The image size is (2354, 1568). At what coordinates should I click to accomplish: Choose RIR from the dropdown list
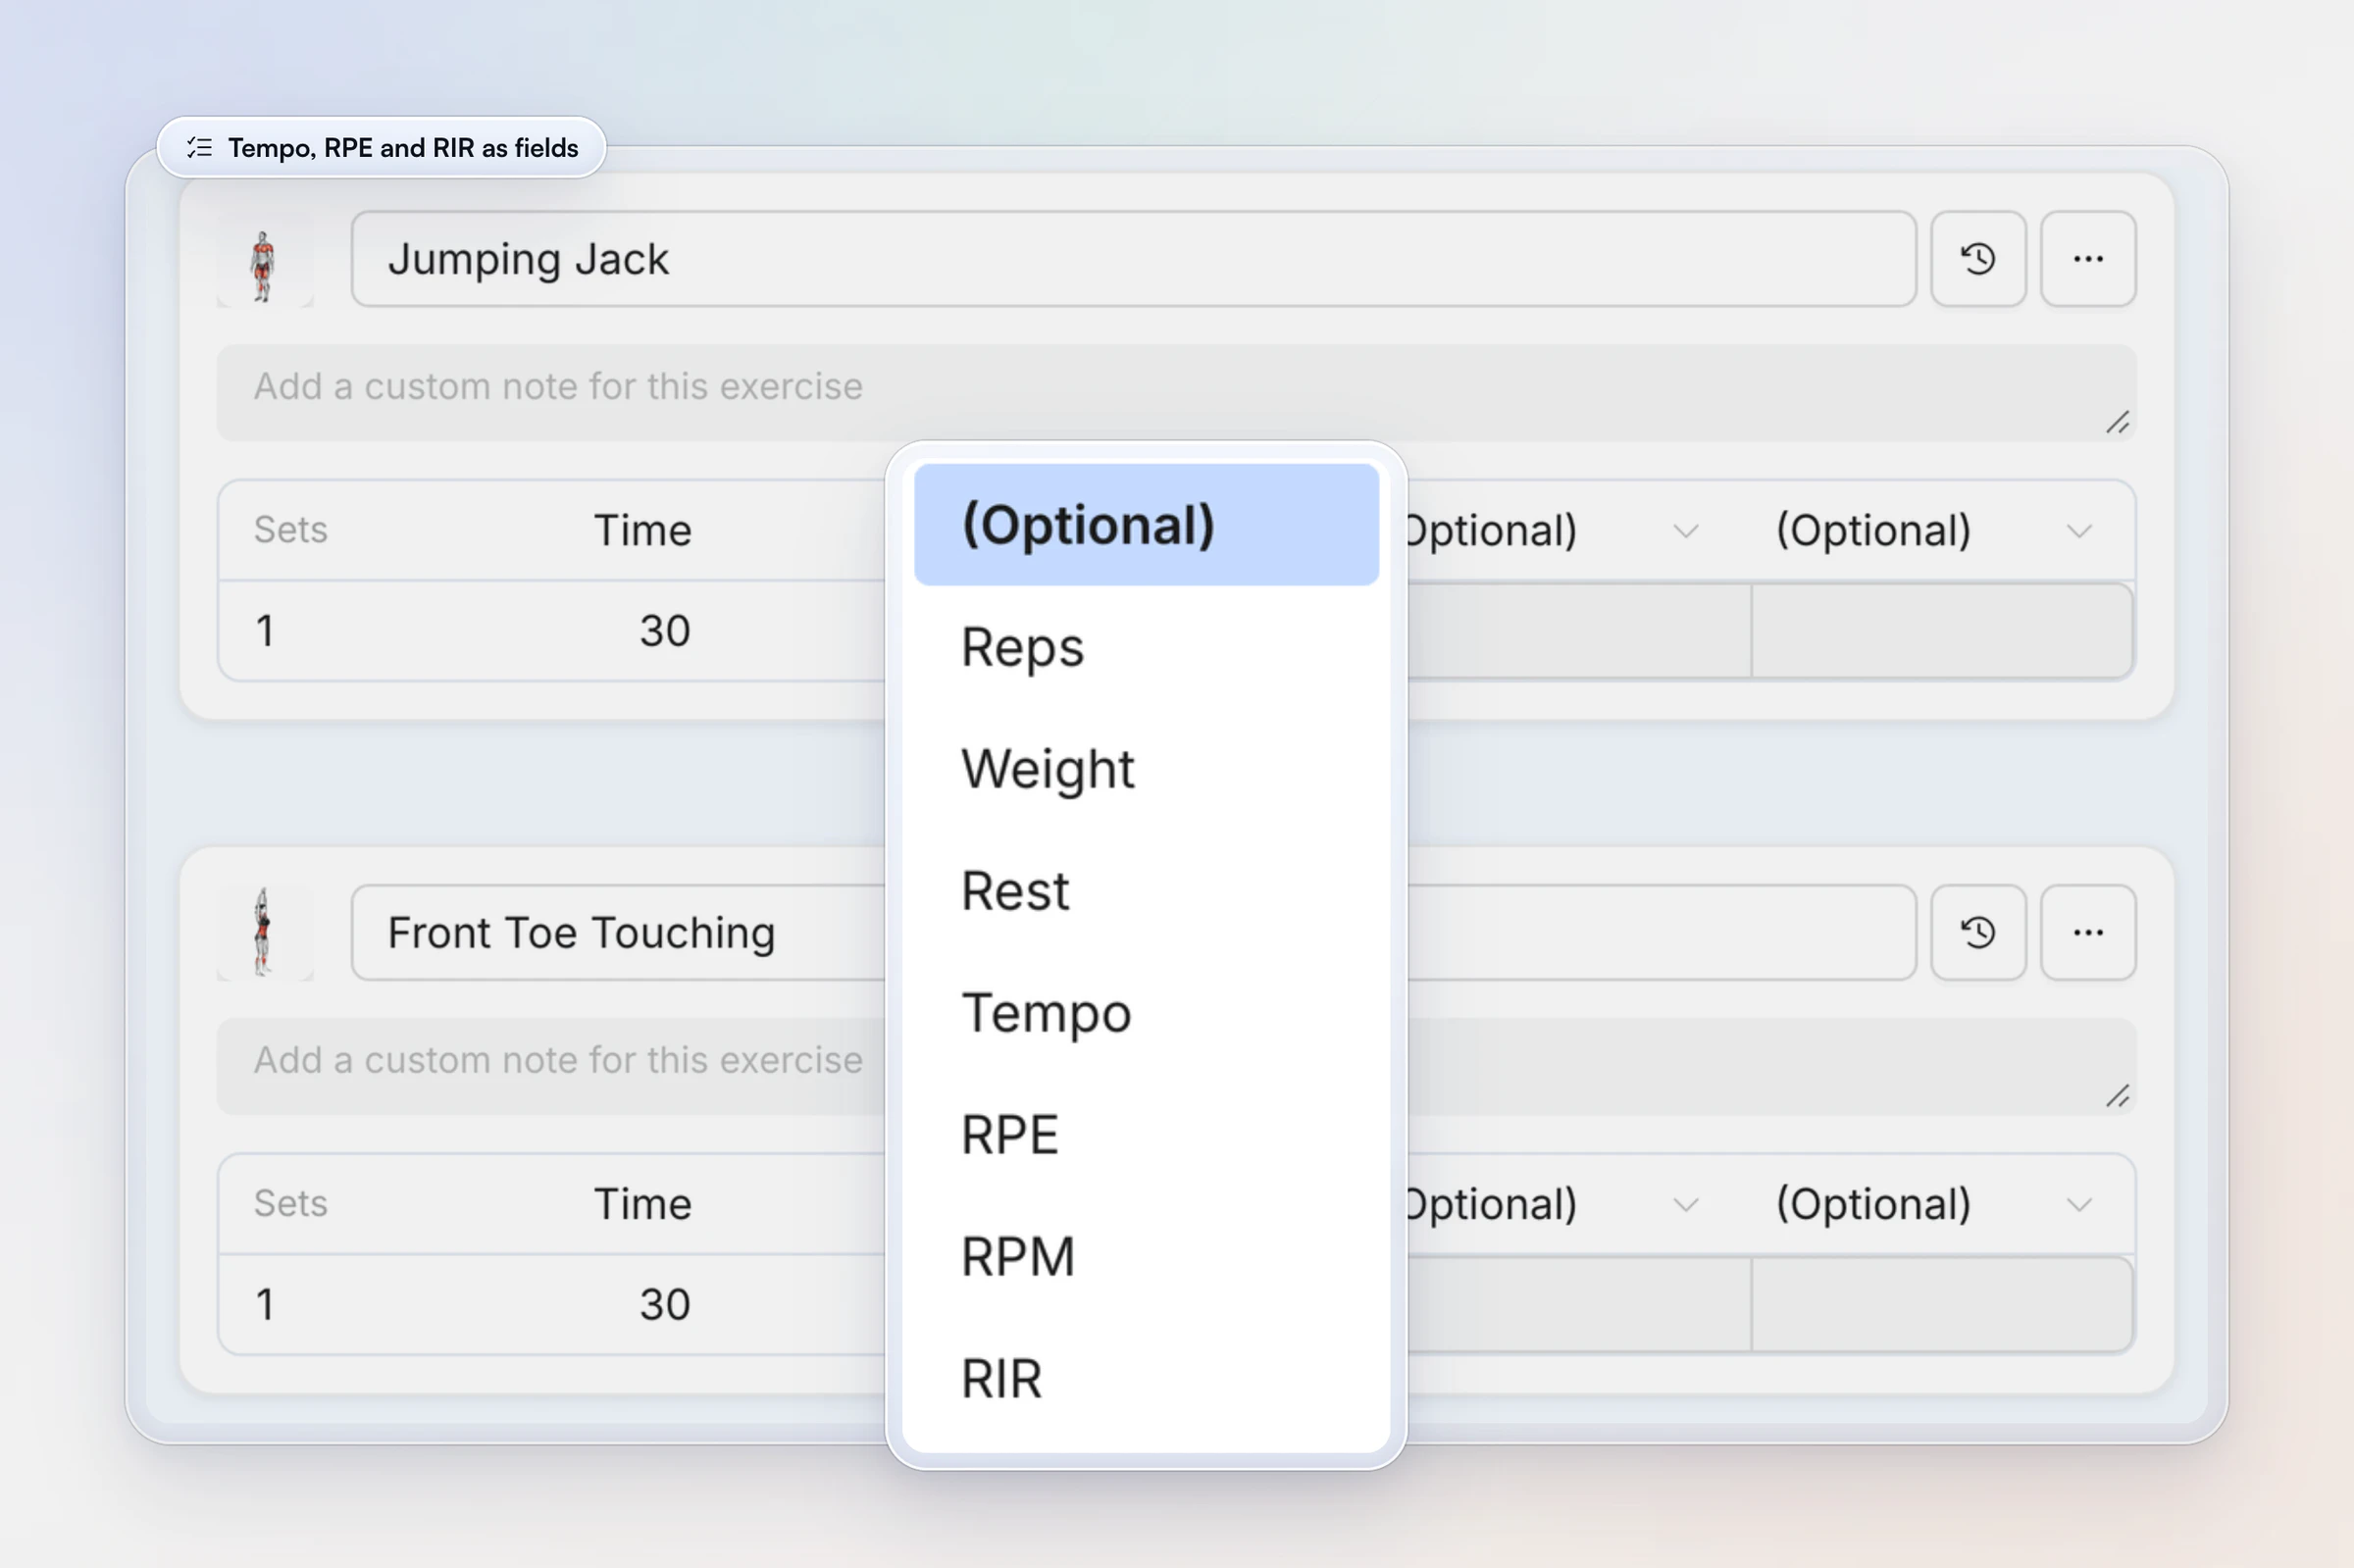(x=1146, y=1379)
